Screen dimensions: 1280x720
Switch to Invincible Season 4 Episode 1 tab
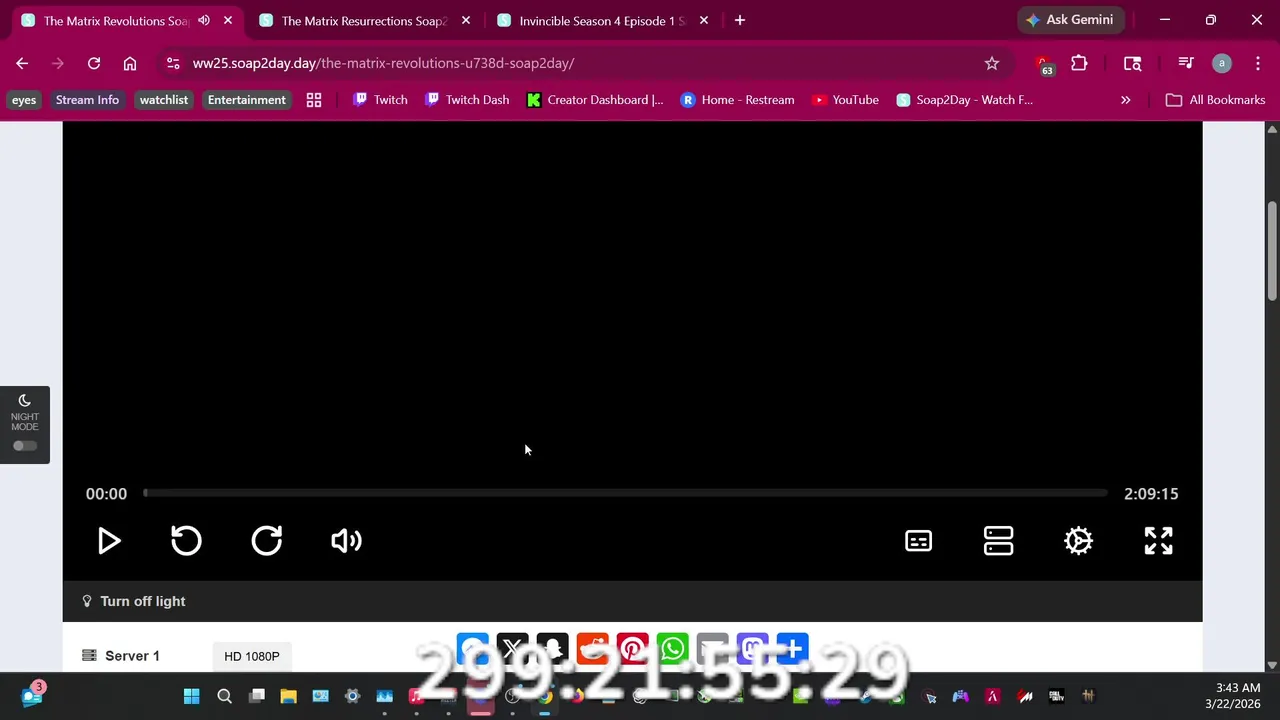[x=602, y=20]
